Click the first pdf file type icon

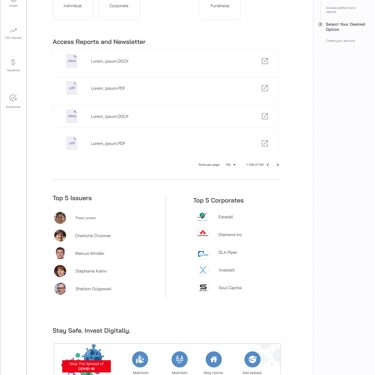click(72, 88)
